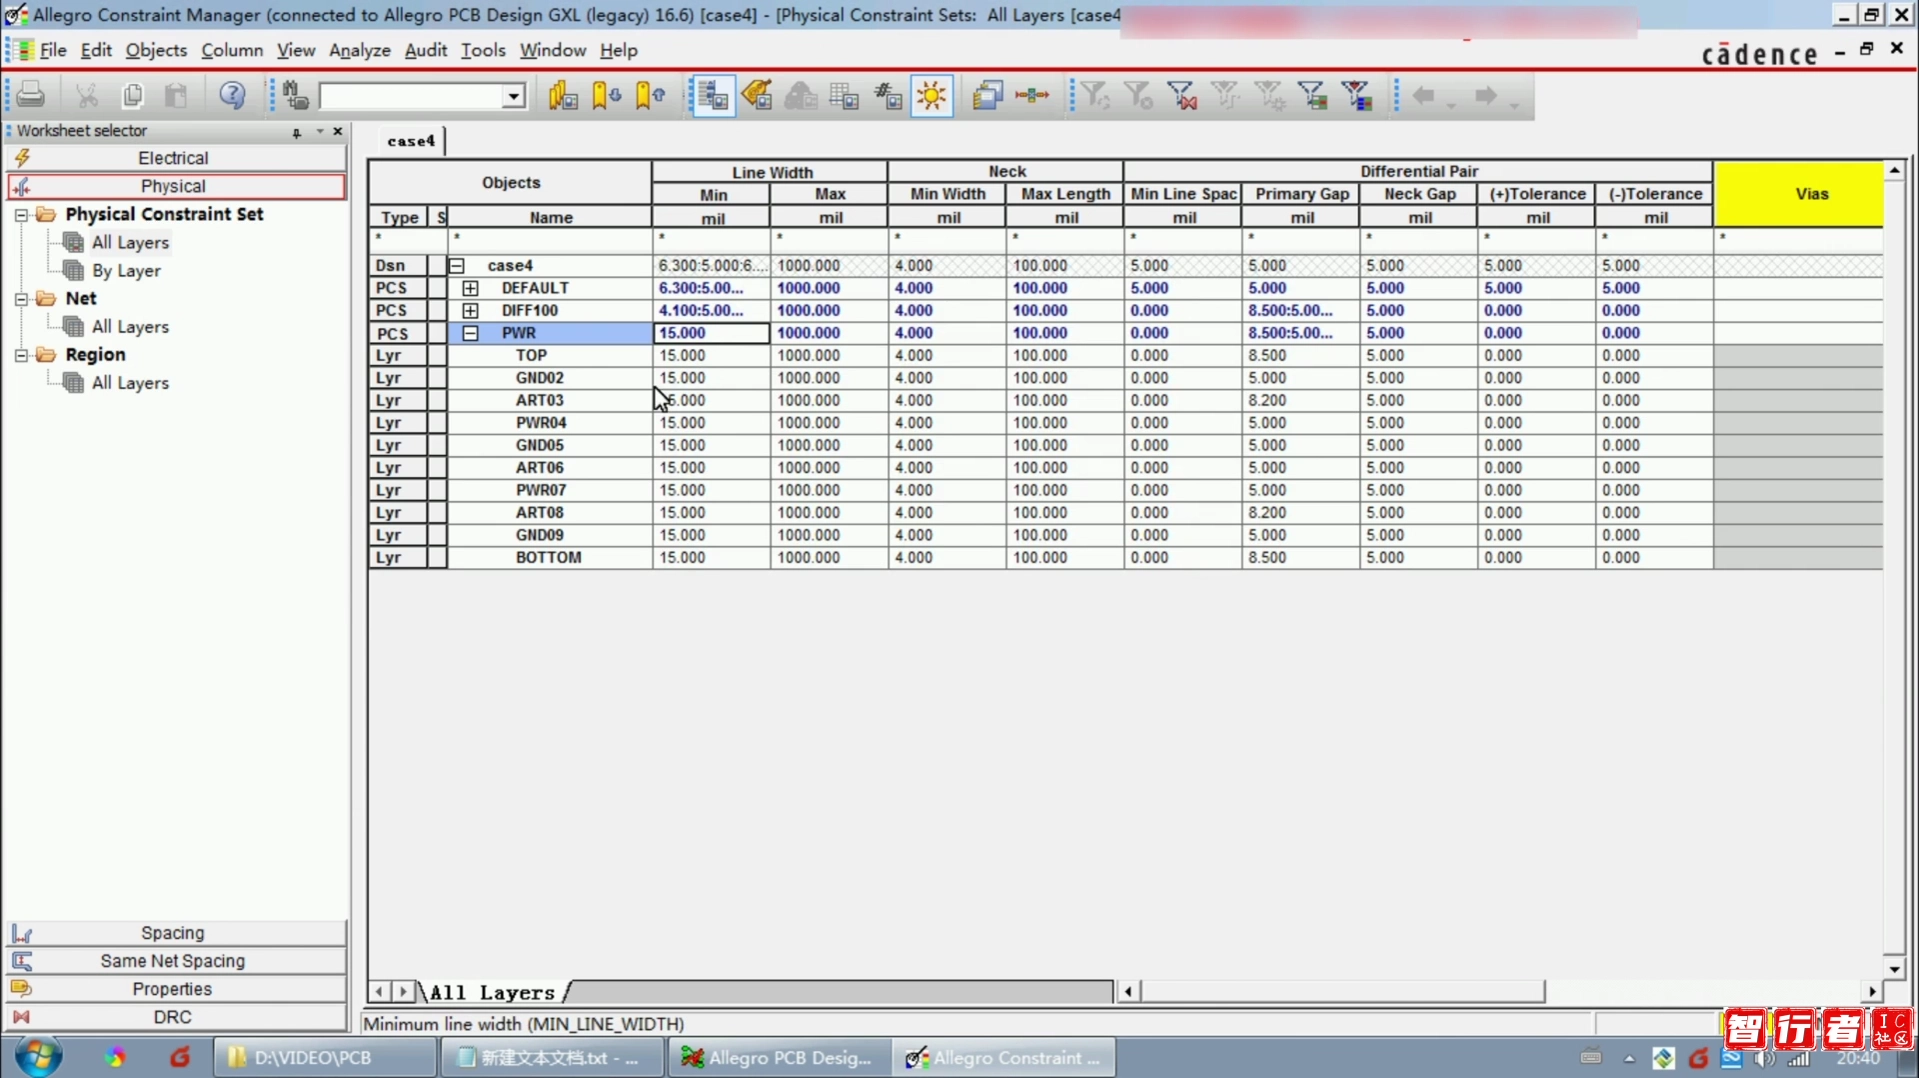Switch to the case4 worksheet tab
The height and width of the screenshot is (1078, 1919).
411,141
